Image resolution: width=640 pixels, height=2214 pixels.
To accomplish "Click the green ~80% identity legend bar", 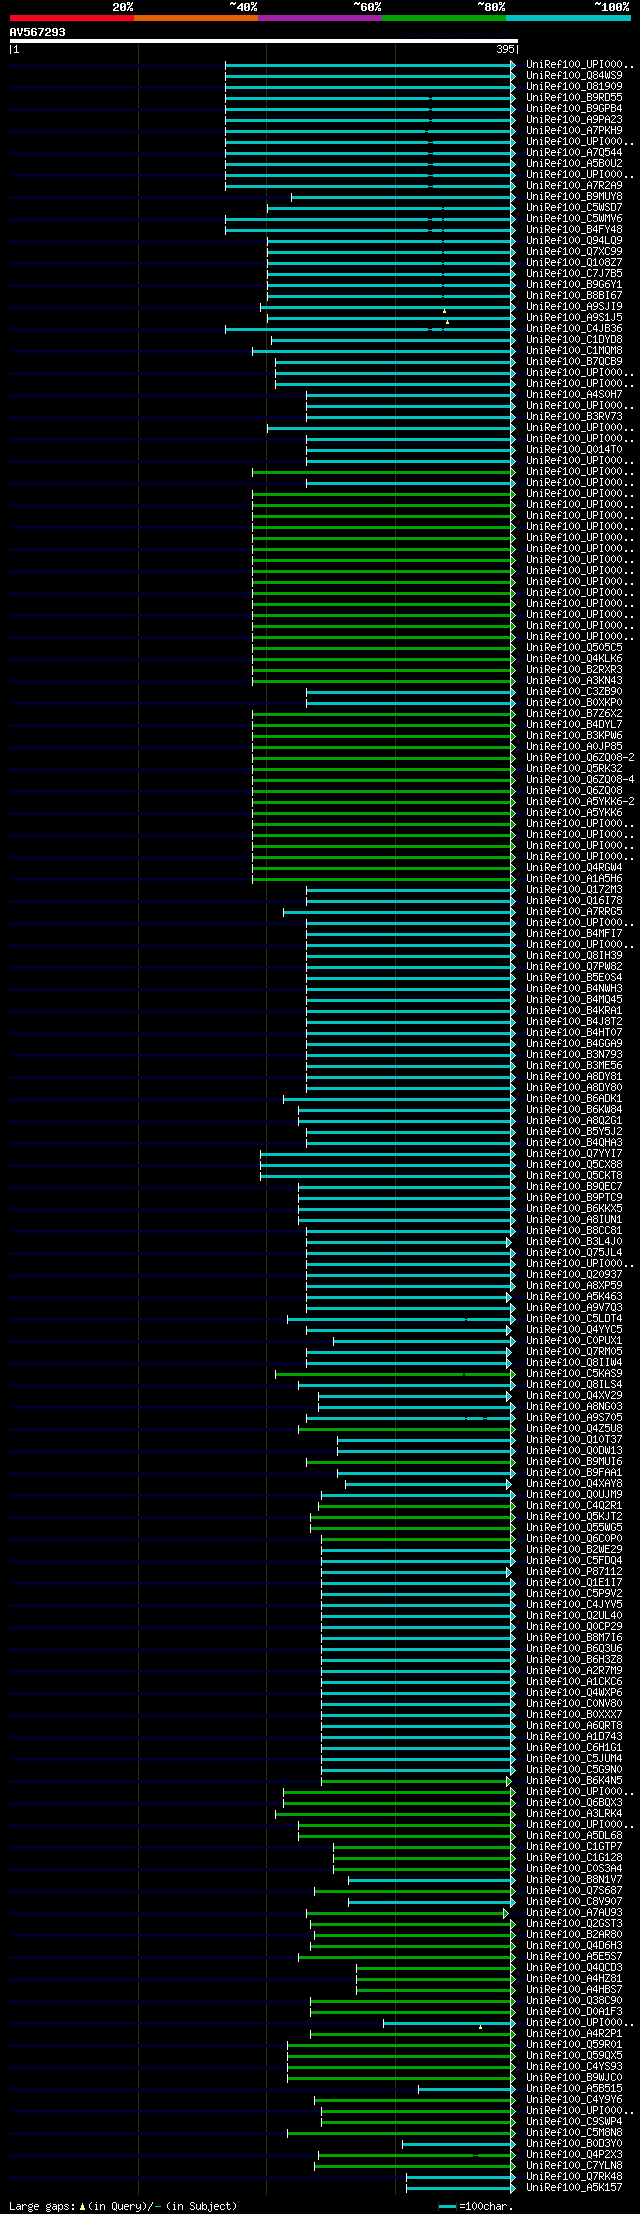I will pyautogui.click(x=443, y=18).
